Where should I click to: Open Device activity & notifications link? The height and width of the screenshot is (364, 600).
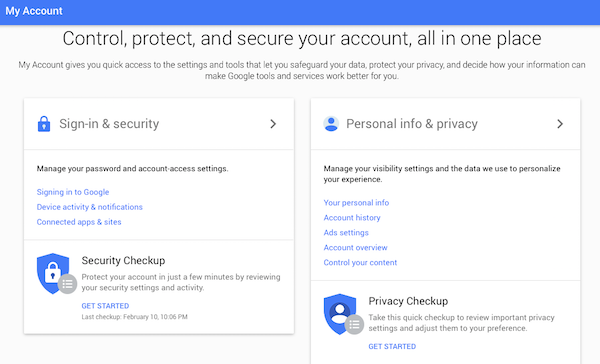pos(90,207)
